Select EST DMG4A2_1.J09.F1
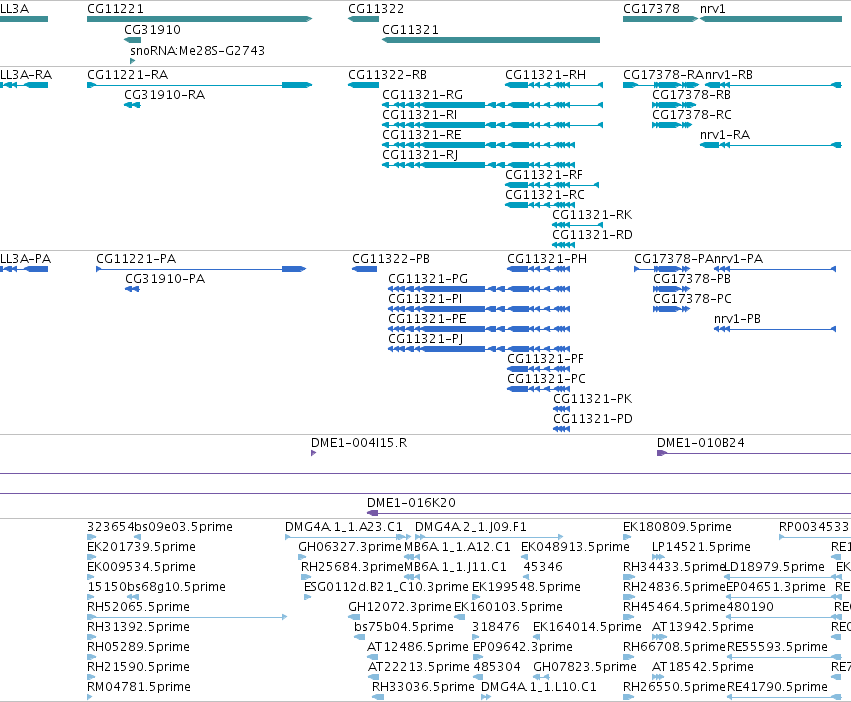Viewport: 851px width, 702px height. pyautogui.click(x=471, y=527)
